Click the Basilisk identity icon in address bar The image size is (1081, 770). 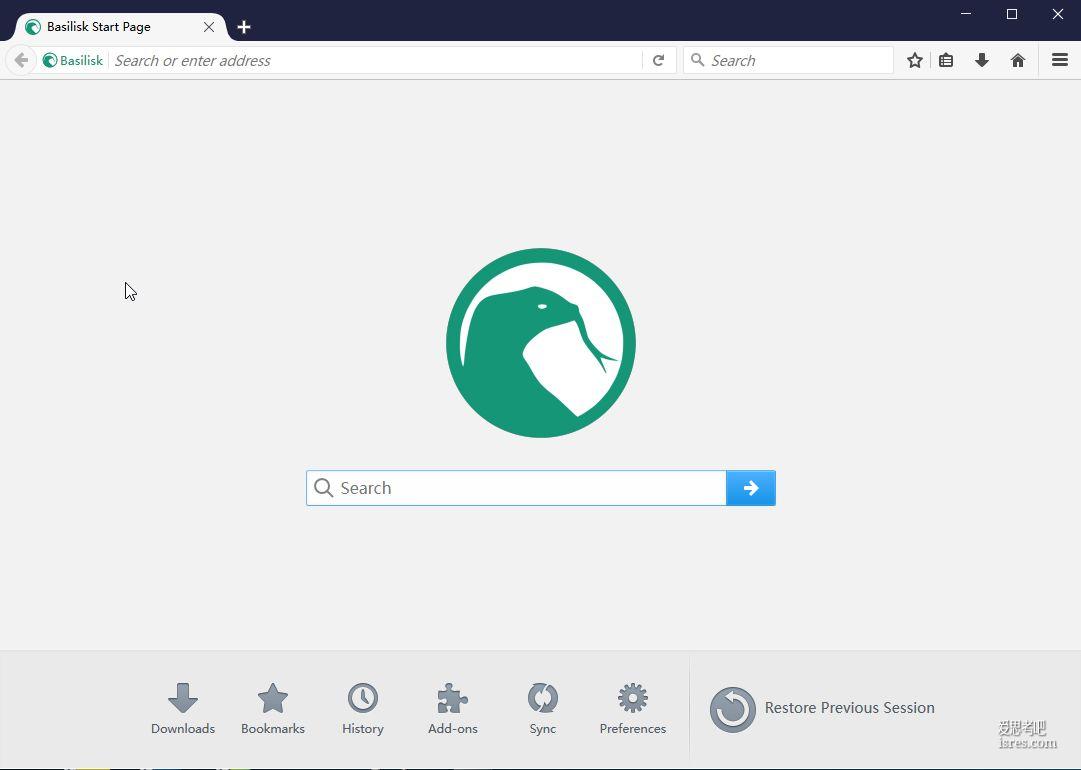(x=50, y=61)
